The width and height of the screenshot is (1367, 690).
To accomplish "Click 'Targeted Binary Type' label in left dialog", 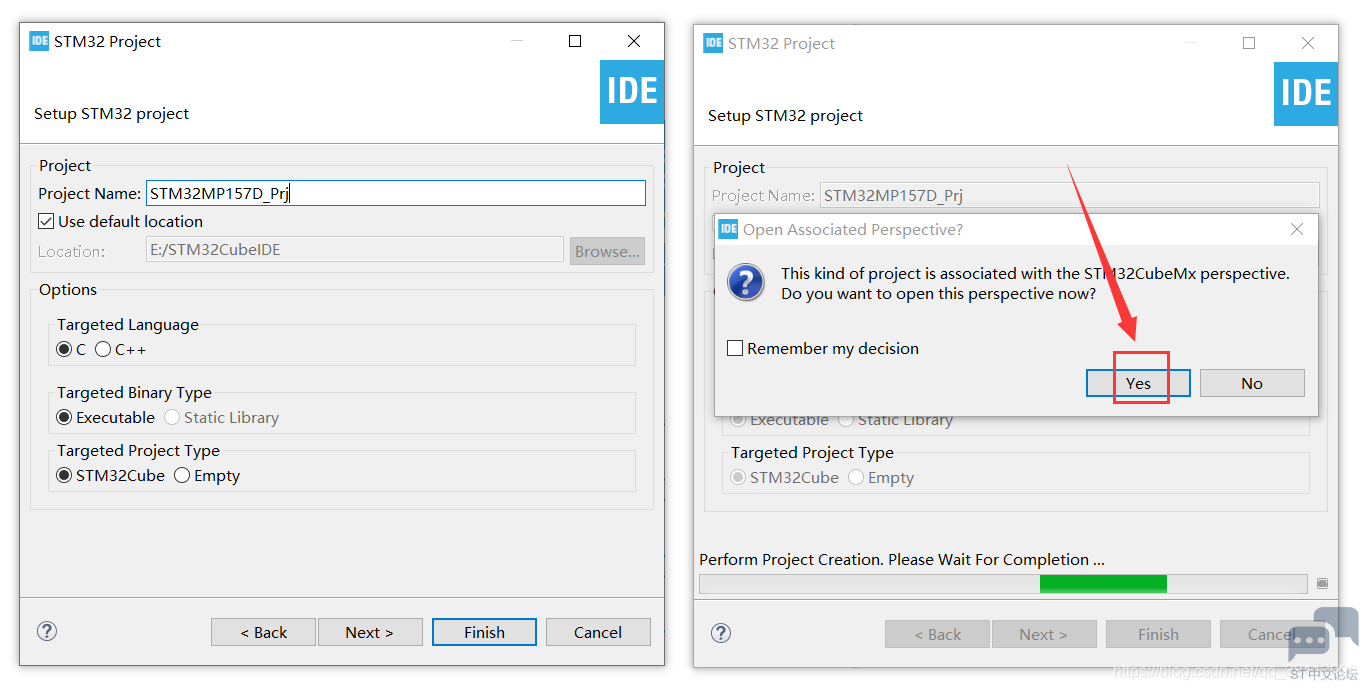I will [134, 392].
